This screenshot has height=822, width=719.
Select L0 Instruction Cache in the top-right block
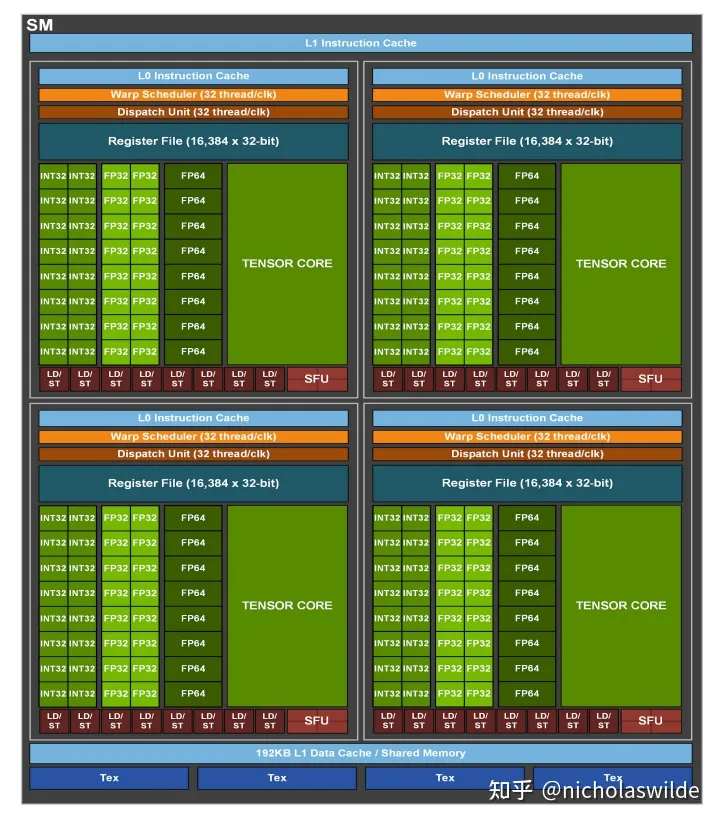(x=527, y=76)
